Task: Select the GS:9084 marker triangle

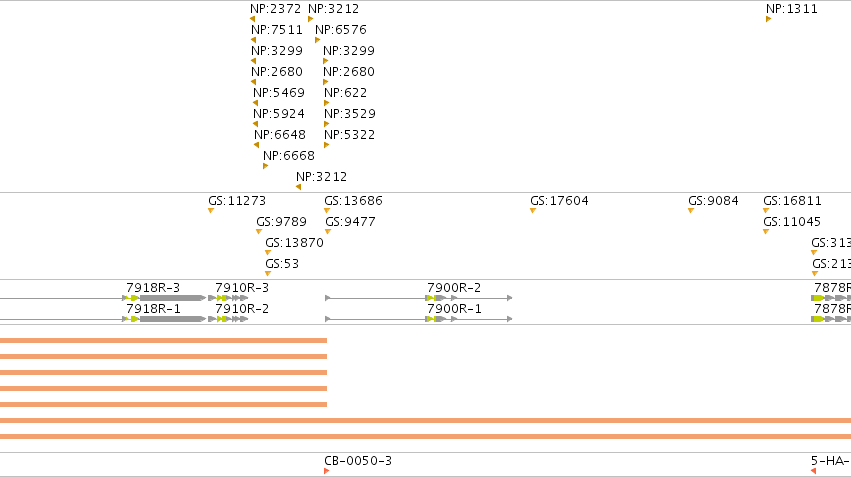Action: (691, 211)
